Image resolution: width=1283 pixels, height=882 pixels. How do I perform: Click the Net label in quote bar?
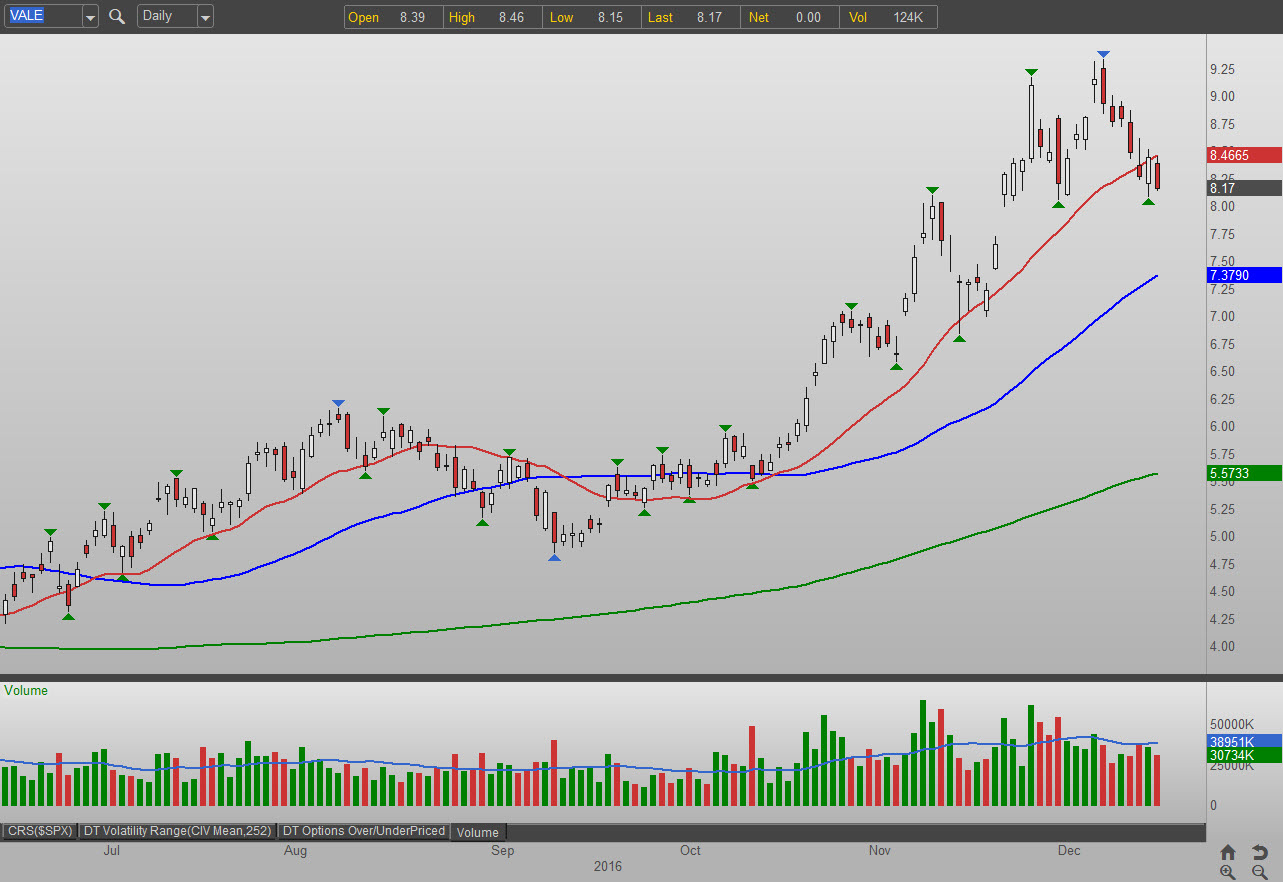[x=758, y=17]
